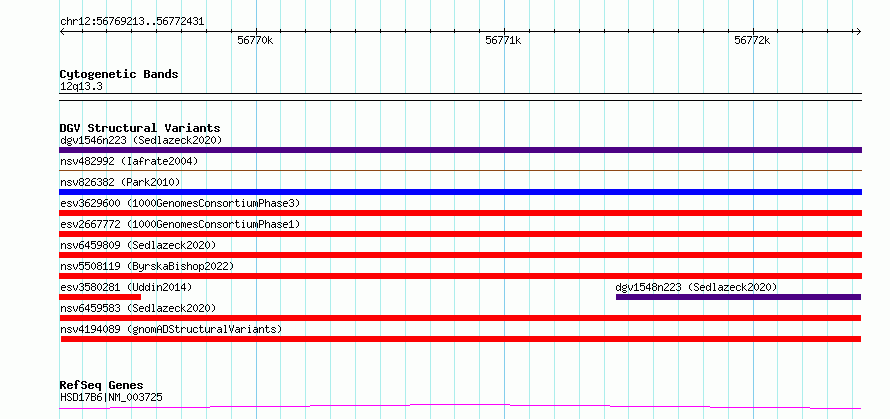
Task: Click the thin brown nsv482992 variant line
Action: pyautogui.click(x=460, y=170)
